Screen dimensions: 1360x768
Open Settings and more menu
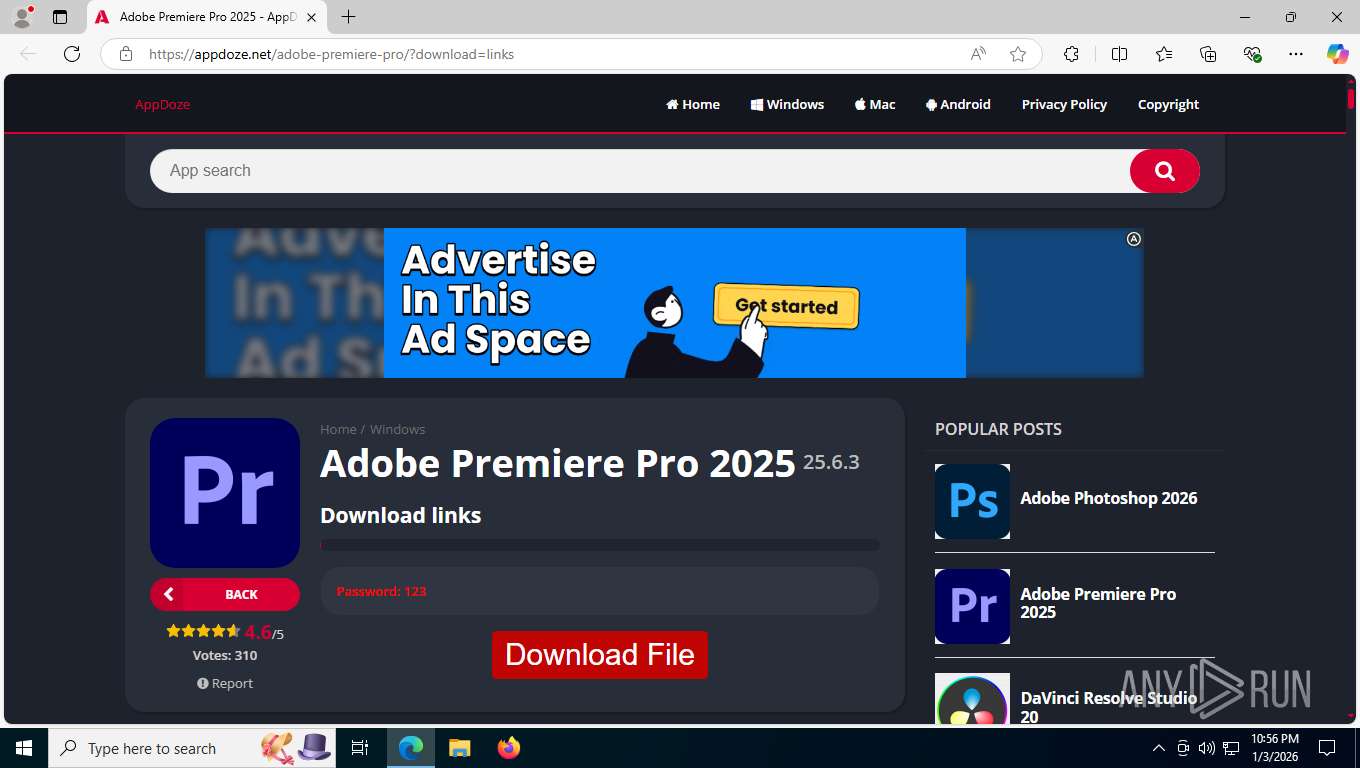click(1296, 54)
